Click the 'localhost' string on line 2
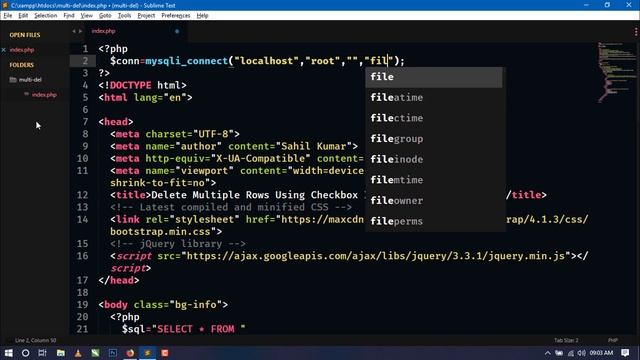 click(267, 61)
